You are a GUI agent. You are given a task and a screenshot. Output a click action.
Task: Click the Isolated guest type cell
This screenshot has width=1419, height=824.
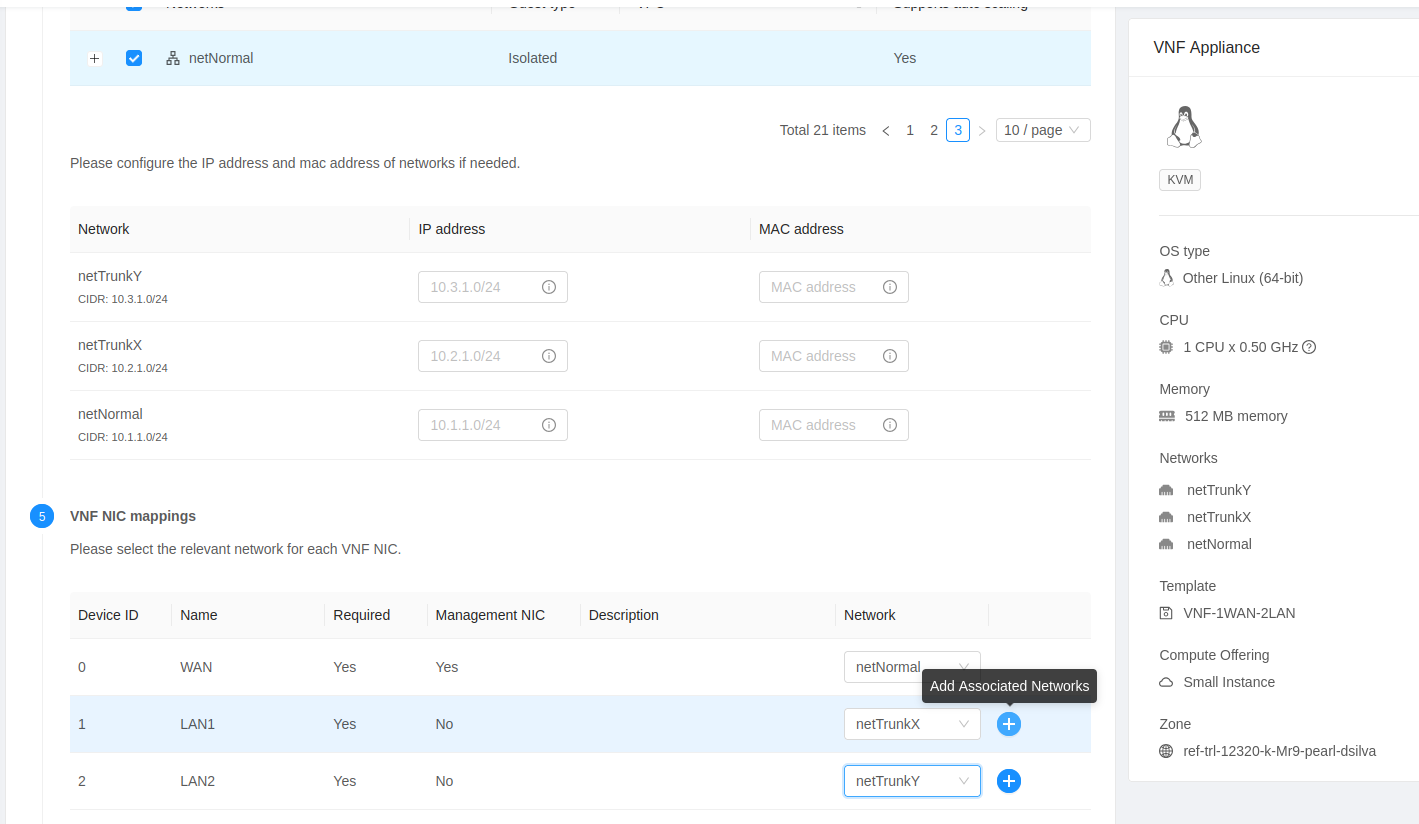pos(533,58)
